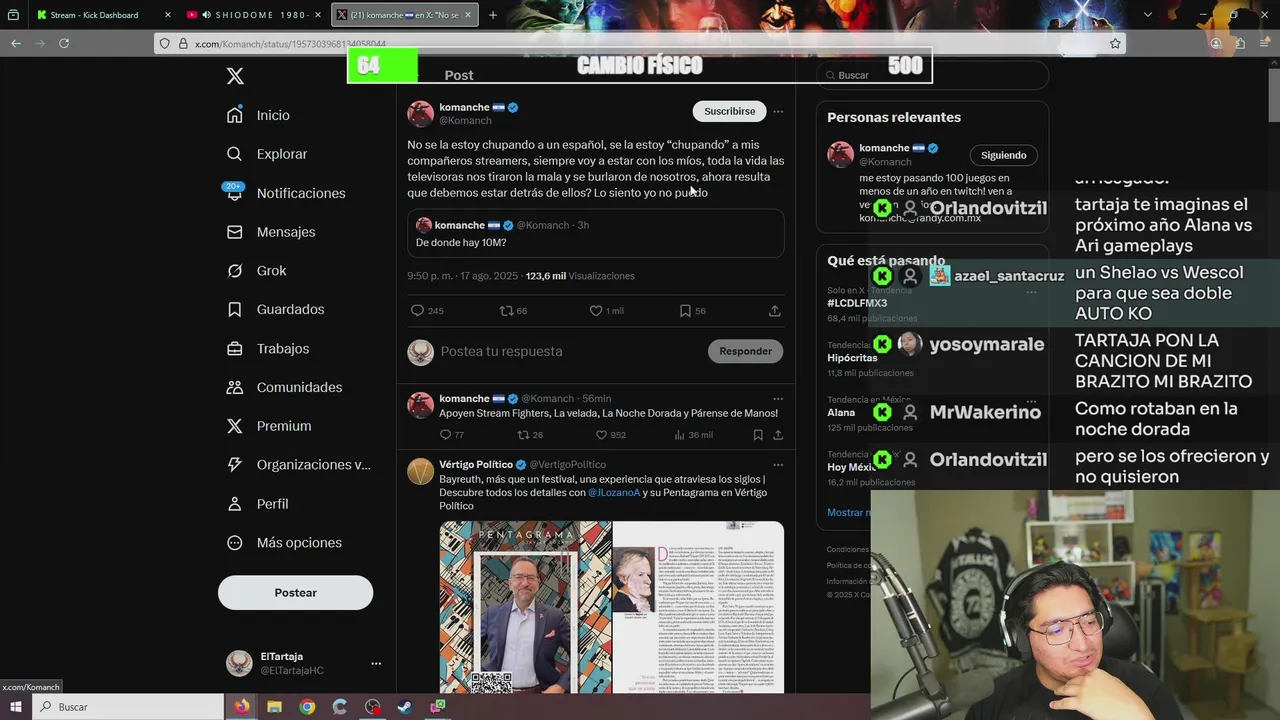Reload the page
The height and width of the screenshot is (720, 1280).
click(64, 43)
